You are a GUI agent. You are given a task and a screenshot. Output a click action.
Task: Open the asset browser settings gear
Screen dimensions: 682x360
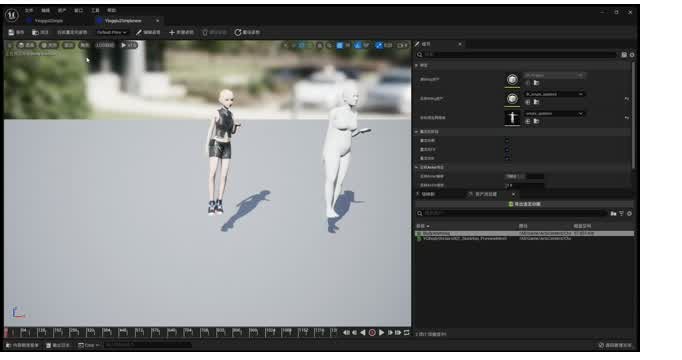629,213
